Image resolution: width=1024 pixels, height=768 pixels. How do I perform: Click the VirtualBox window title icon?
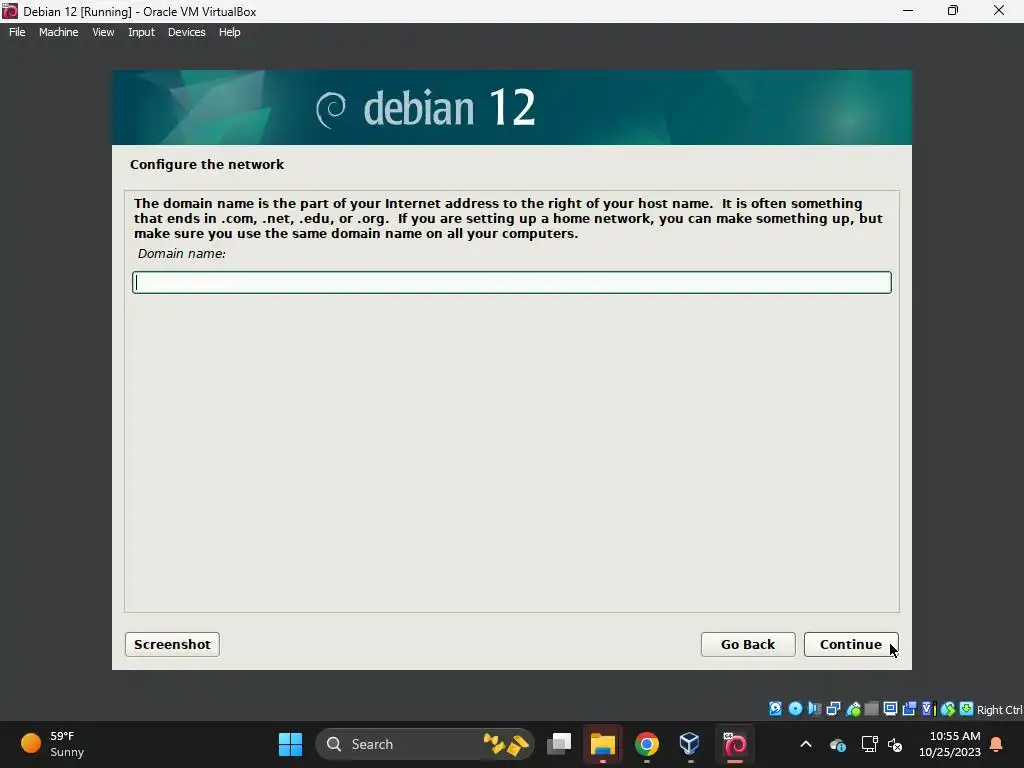(x=10, y=11)
